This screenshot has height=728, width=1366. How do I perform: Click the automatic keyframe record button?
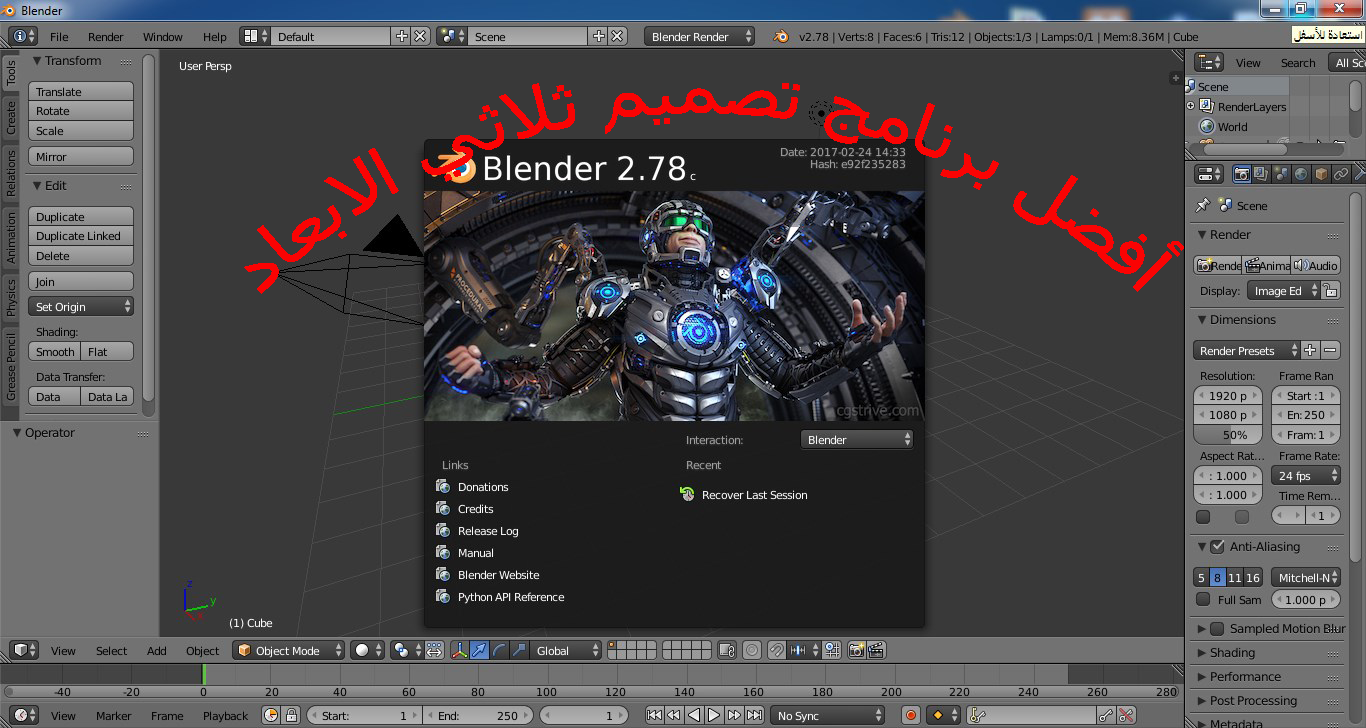(x=911, y=715)
